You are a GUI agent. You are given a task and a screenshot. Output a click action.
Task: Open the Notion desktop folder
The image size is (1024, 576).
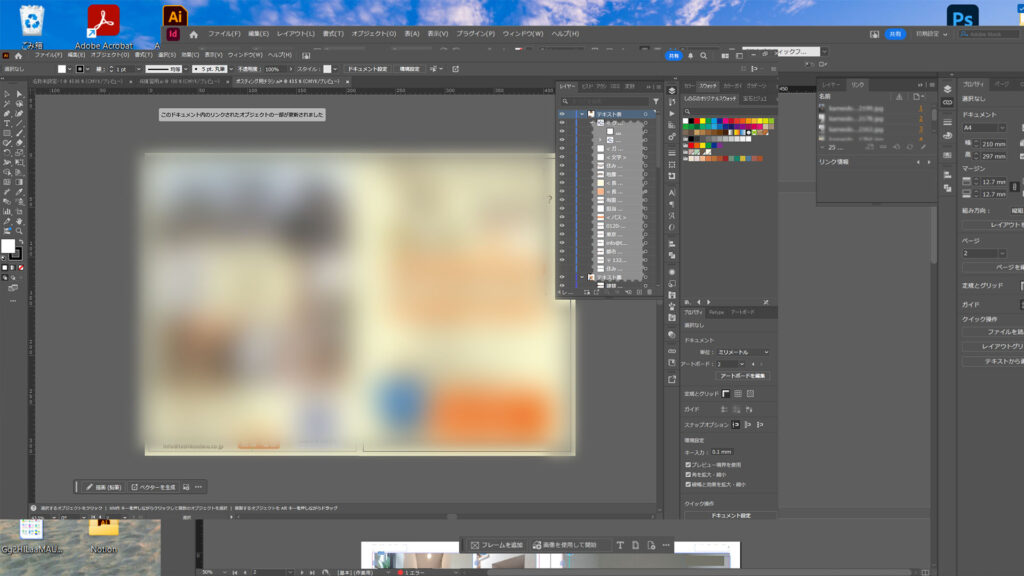[103, 536]
